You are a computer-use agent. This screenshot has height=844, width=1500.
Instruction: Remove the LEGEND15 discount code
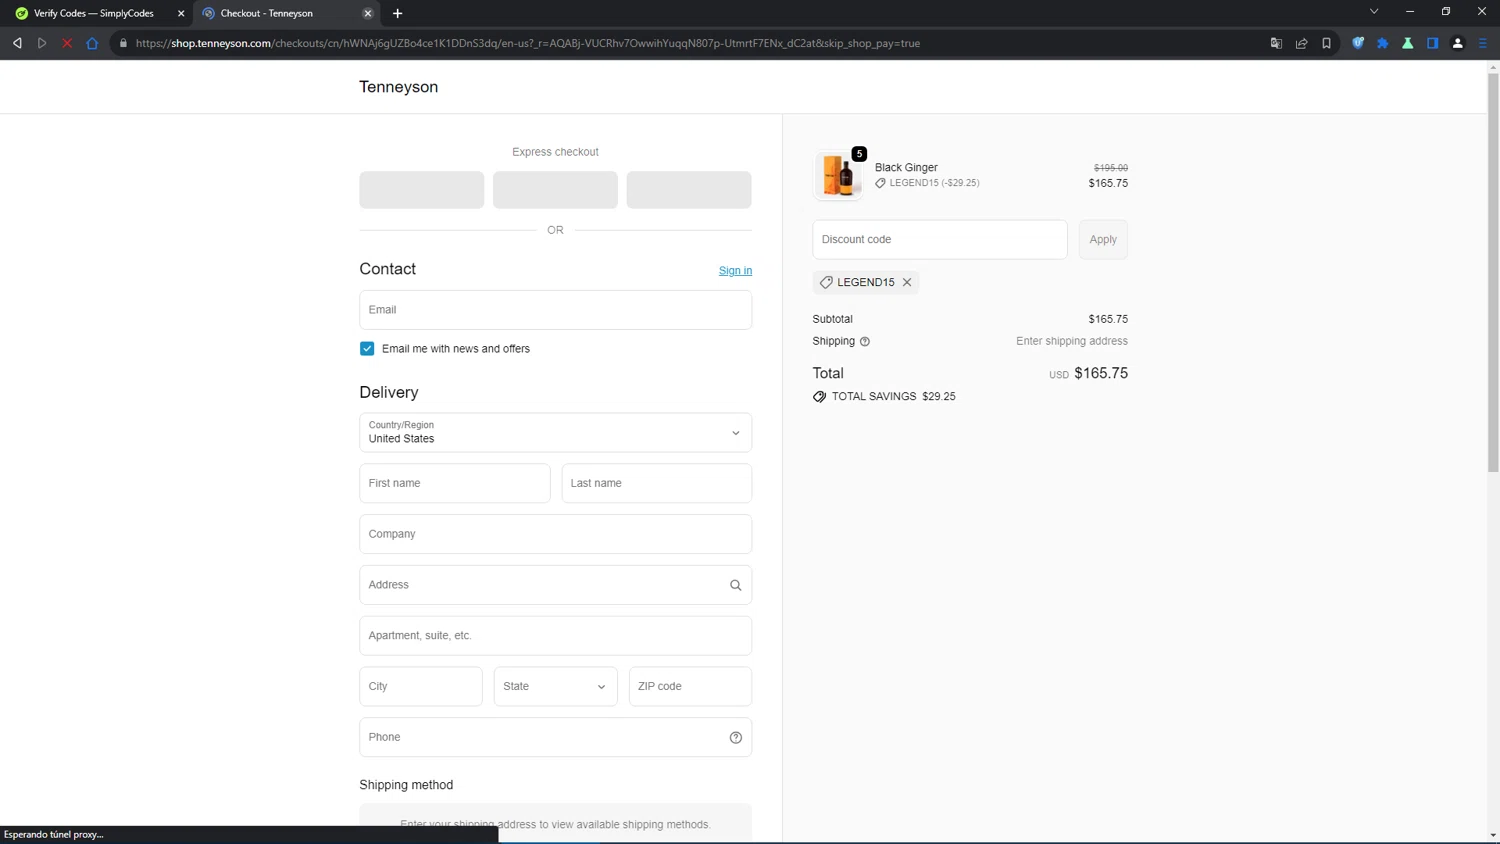click(907, 282)
